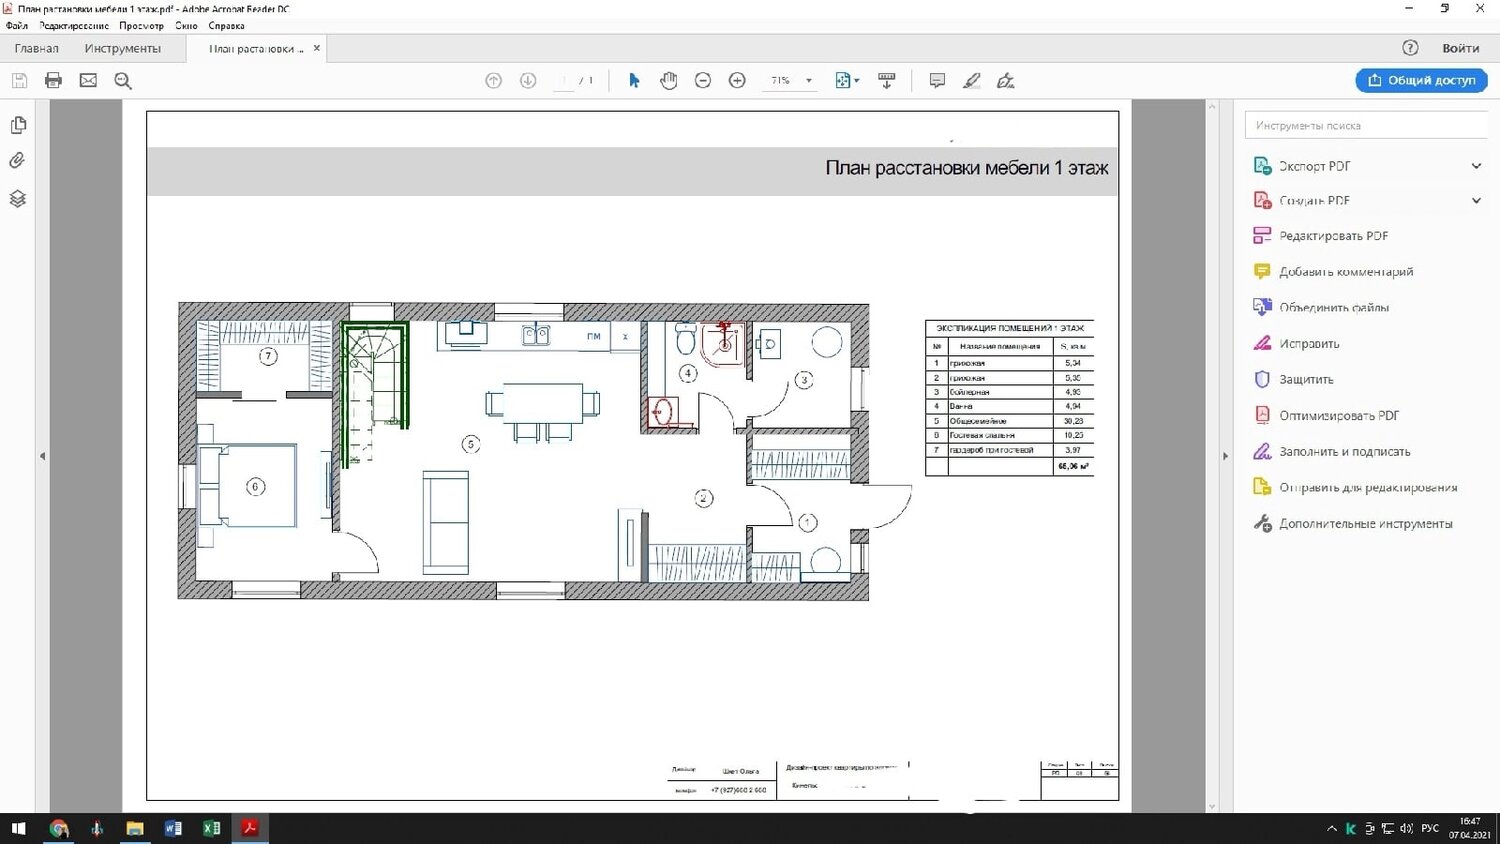The height and width of the screenshot is (844, 1500).
Task: Expand the Создать PDF section
Action: pyautogui.click(x=1476, y=201)
